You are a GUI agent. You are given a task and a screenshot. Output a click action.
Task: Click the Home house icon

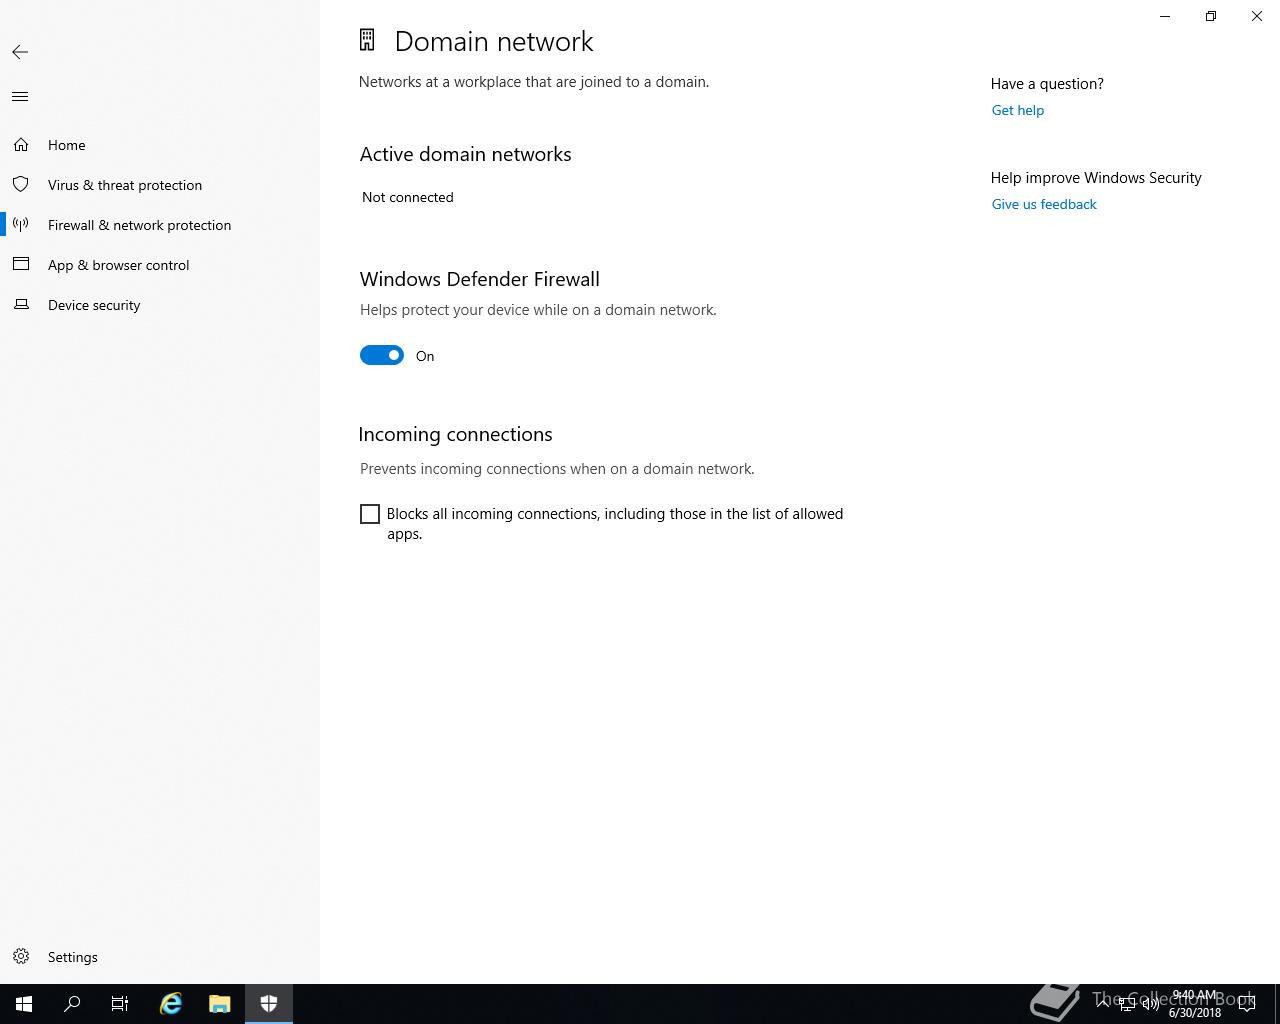click(x=21, y=145)
